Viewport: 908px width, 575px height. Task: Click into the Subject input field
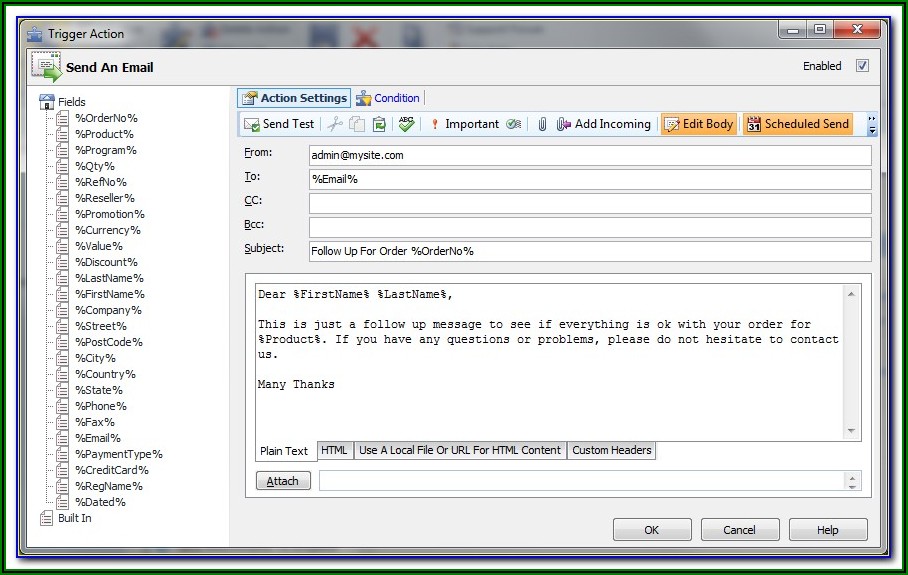coord(589,251)
